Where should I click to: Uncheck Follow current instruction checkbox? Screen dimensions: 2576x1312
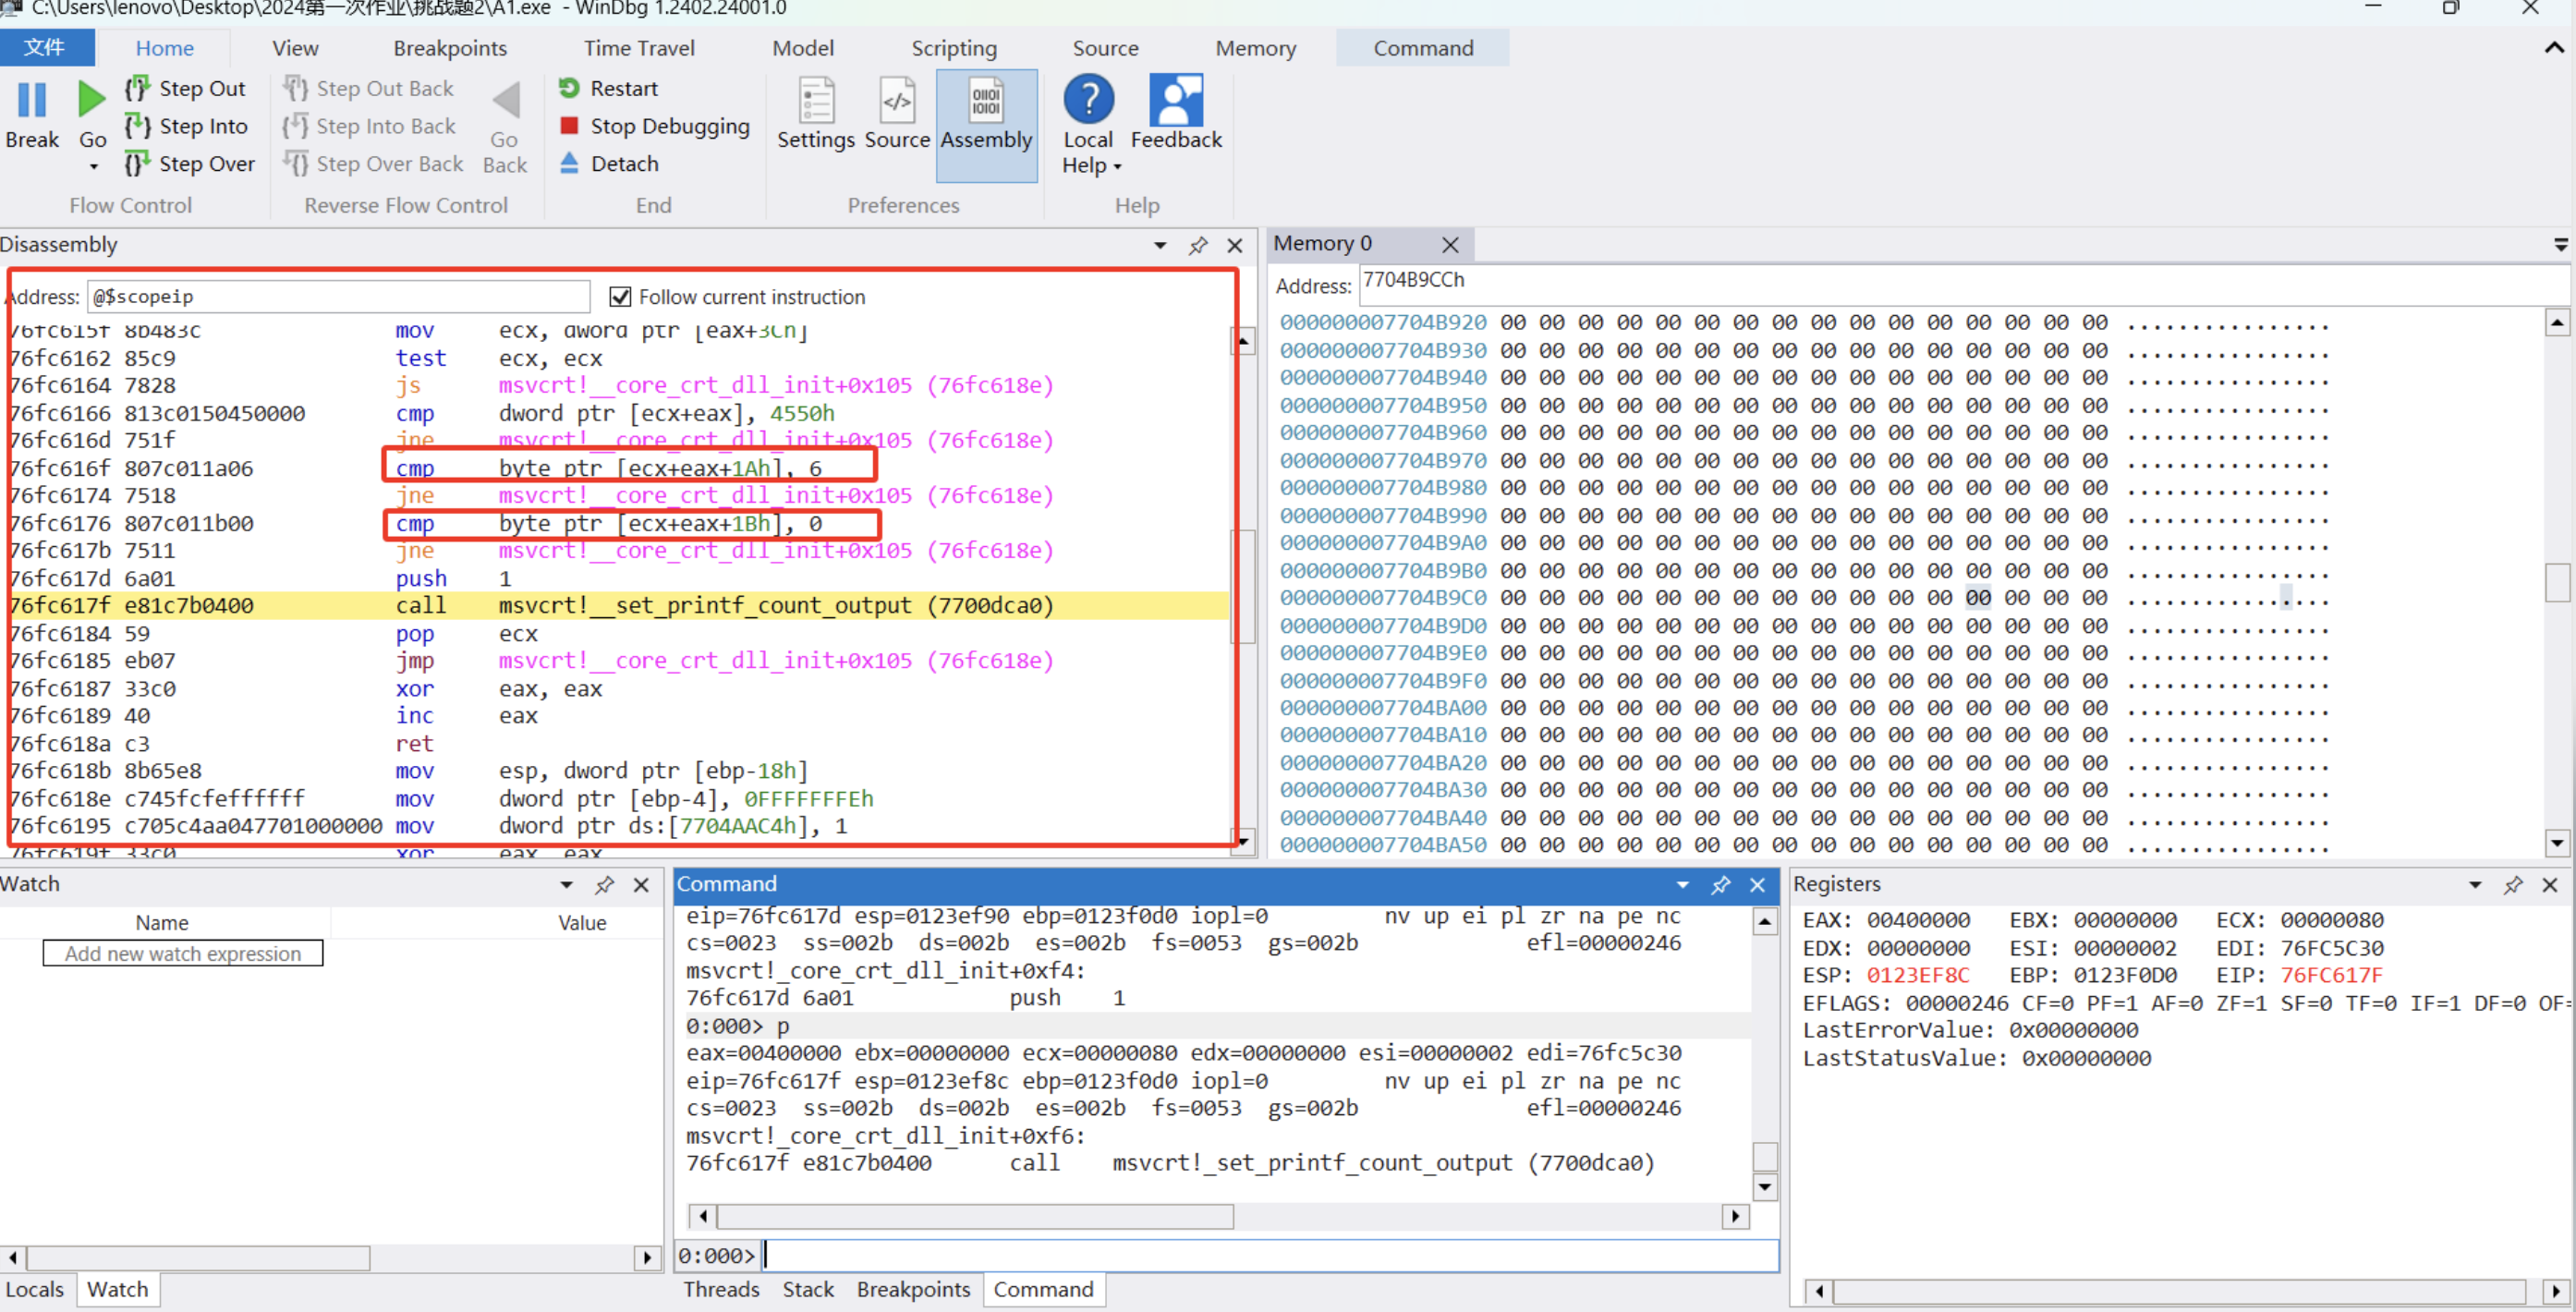click(620, 297)
